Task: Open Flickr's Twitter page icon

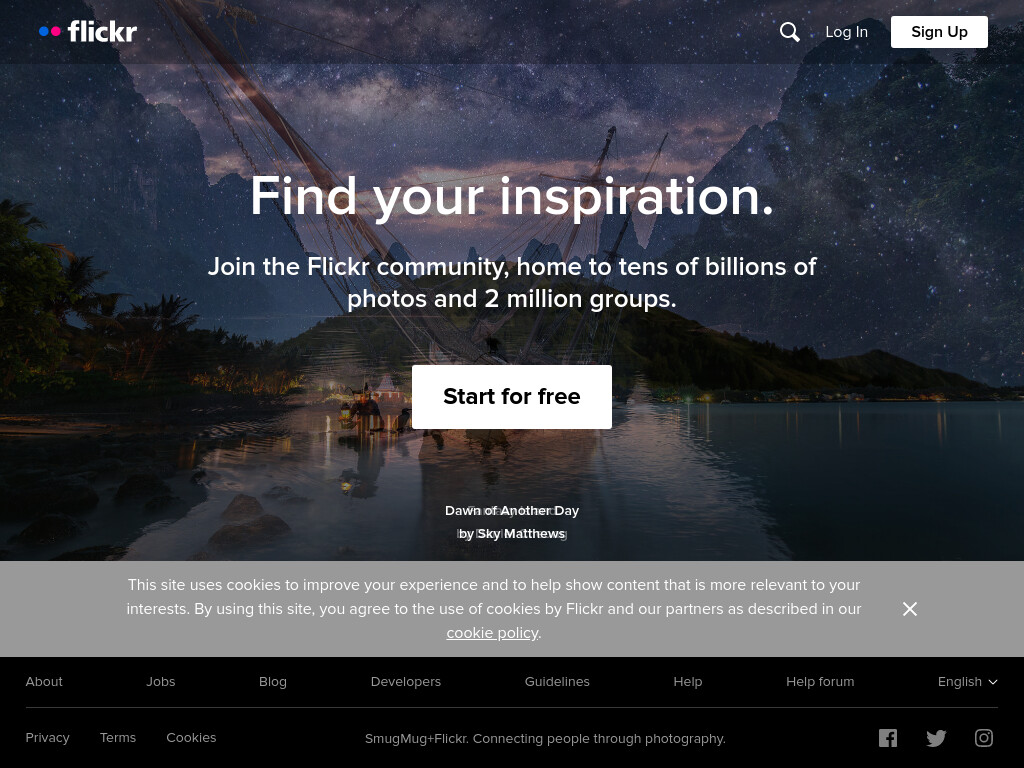Action: (936, 738)
